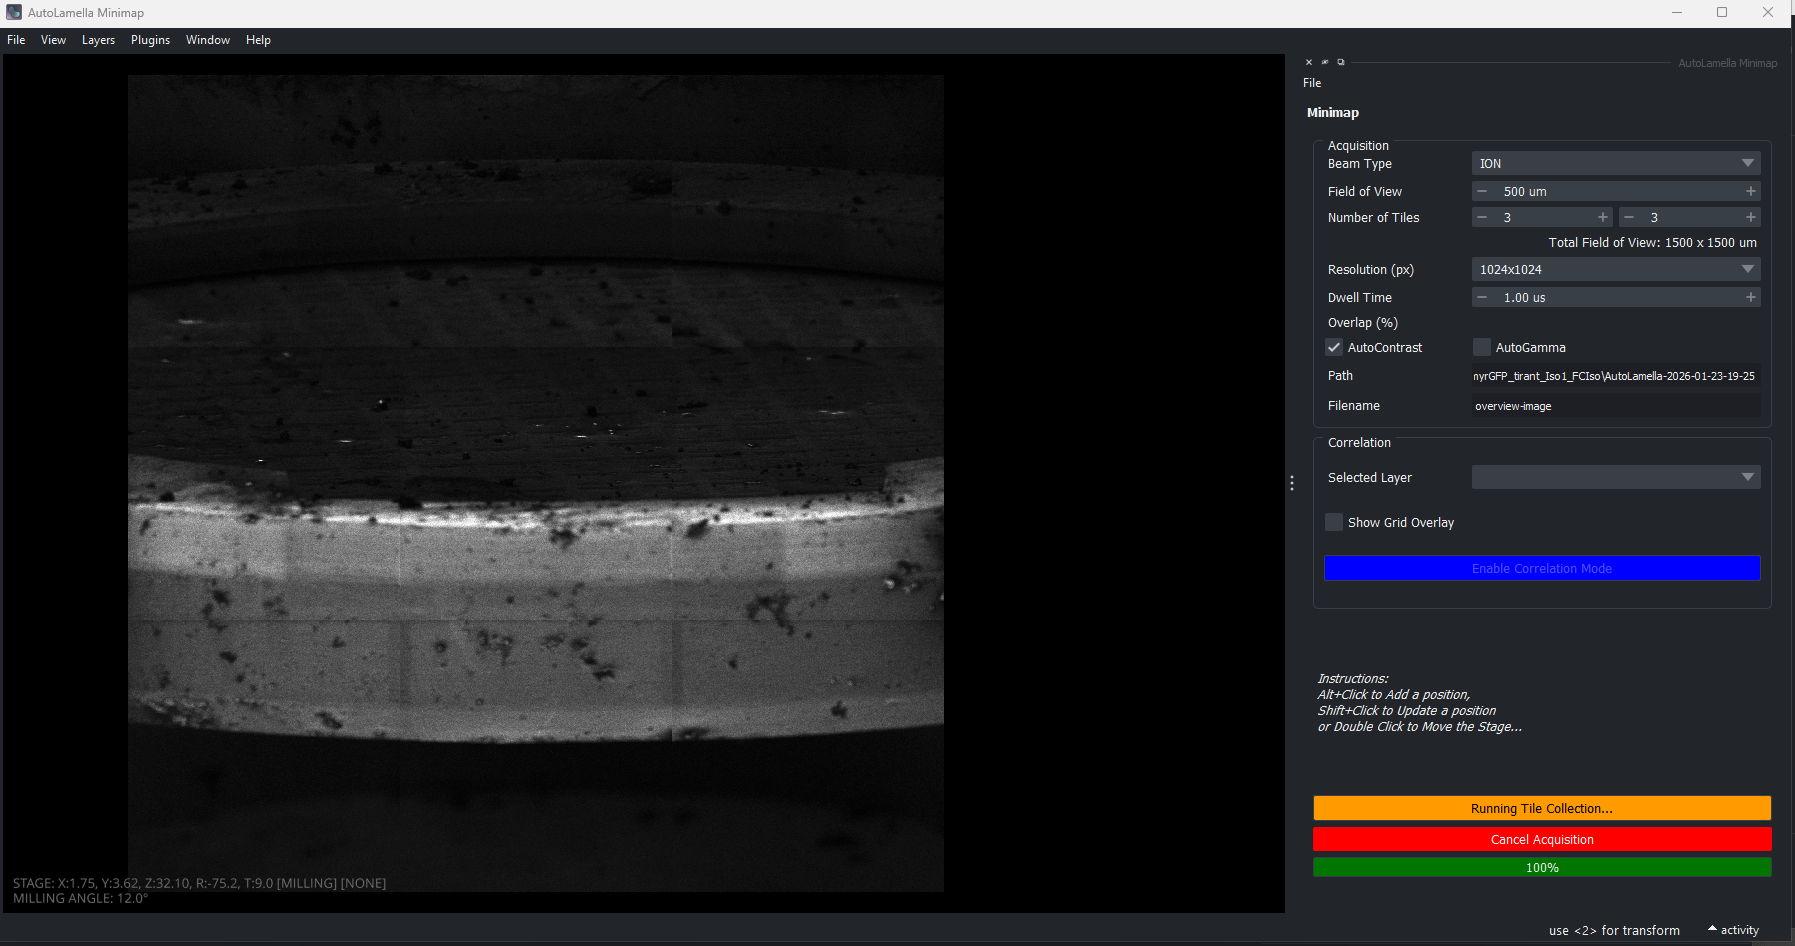Open the Plugins menu
Image resolution: width=1795 pixels, height=946 pixels.
coord(150,40)
